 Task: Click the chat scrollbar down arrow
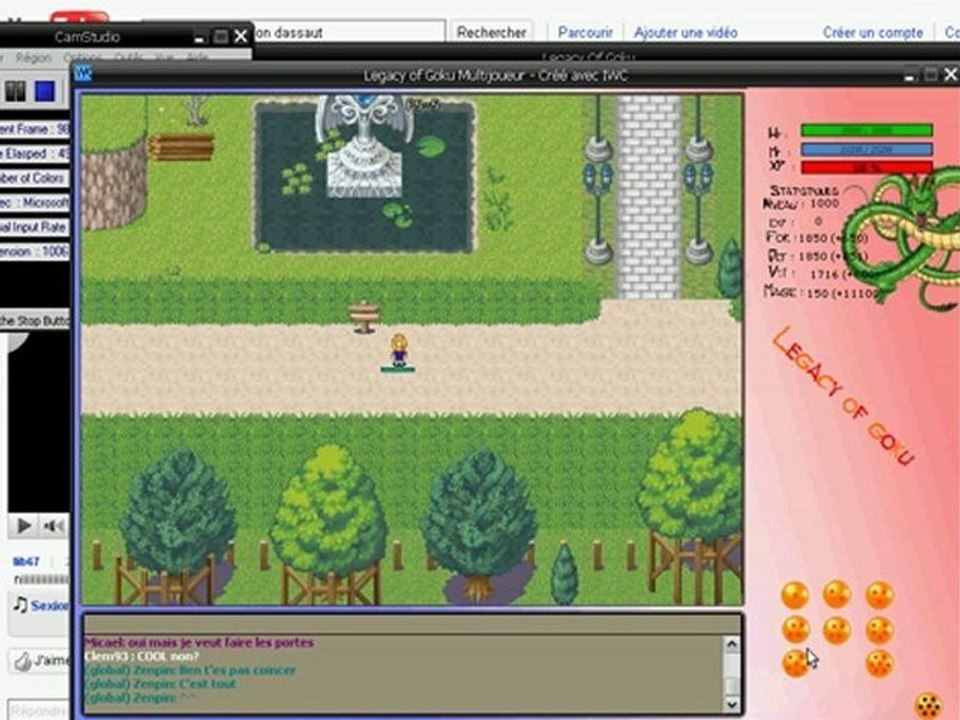(x=731, y=704)
